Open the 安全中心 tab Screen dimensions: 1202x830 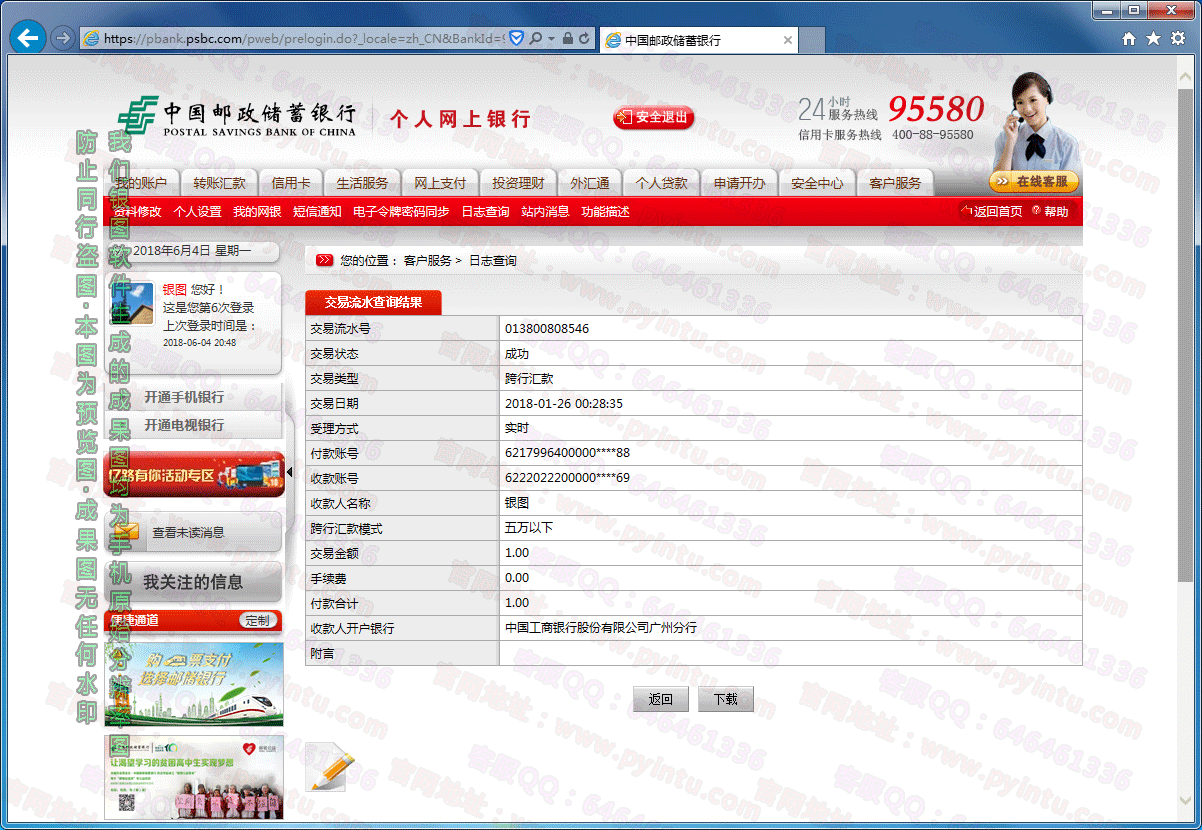coord(817,183)
